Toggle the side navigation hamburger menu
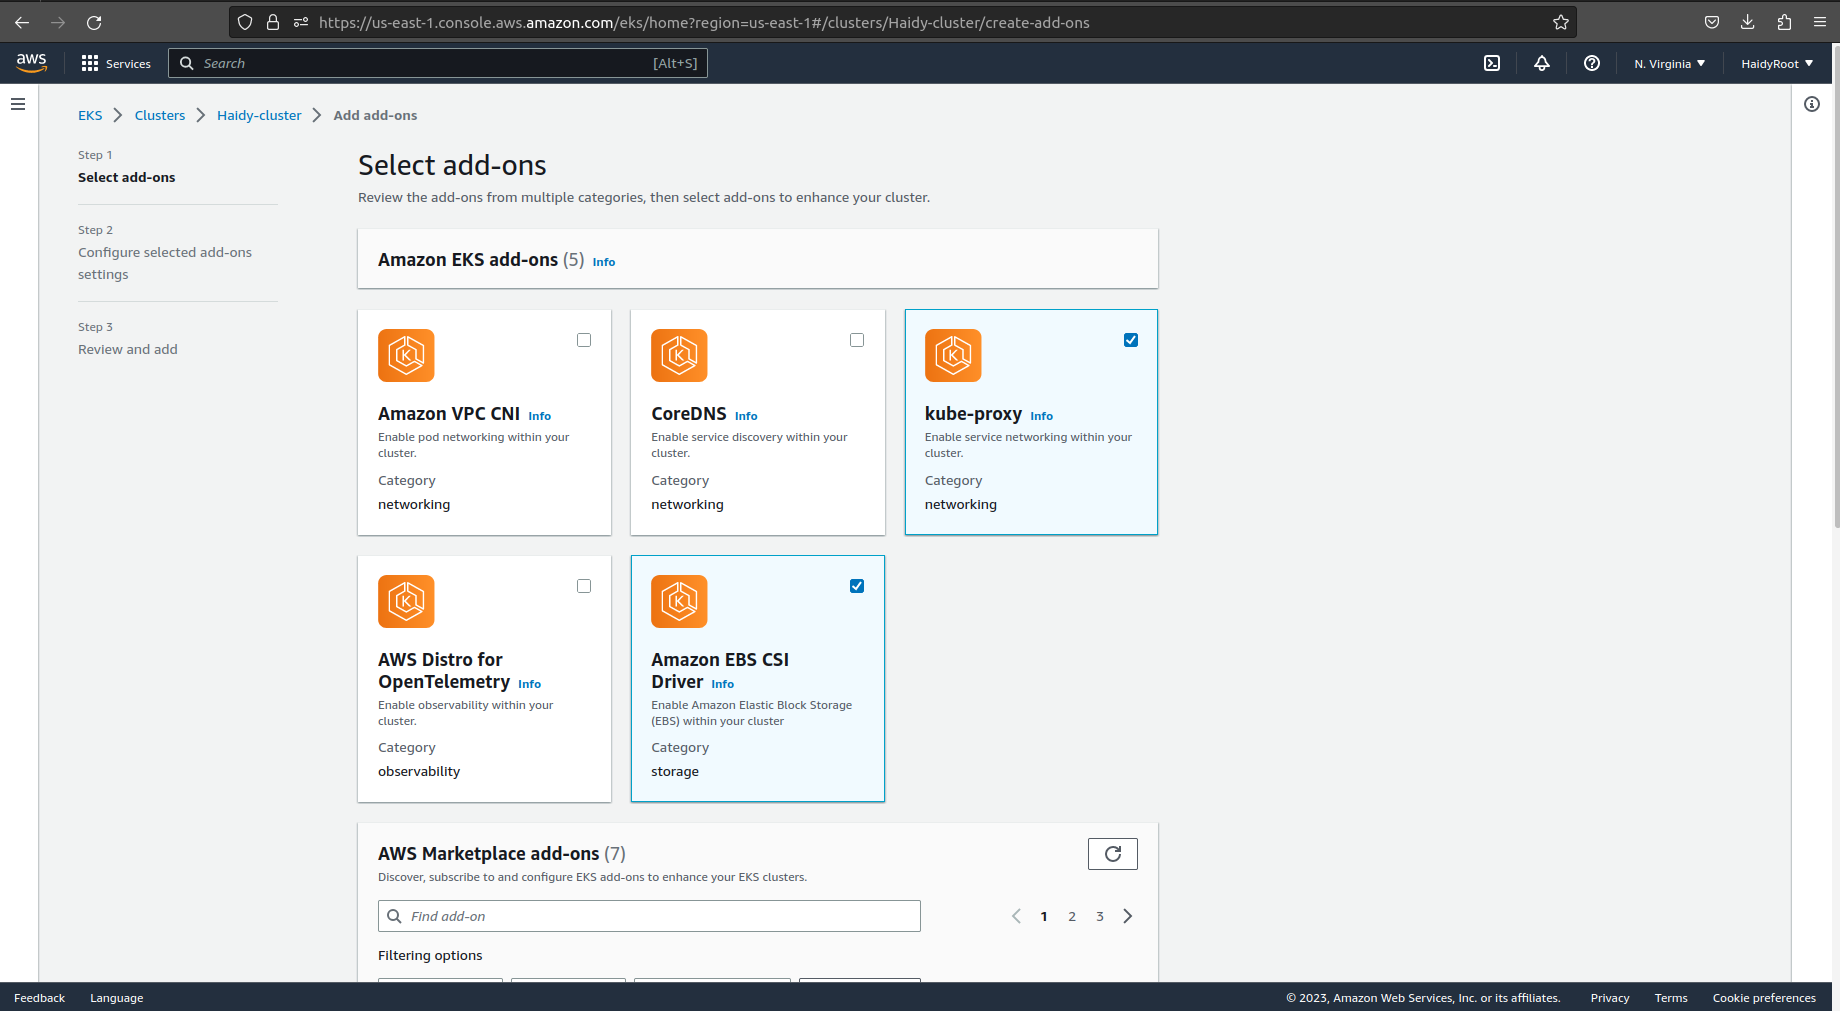Image resolution: width=1840 pixels, height=1011 pixels. (18, 104)
